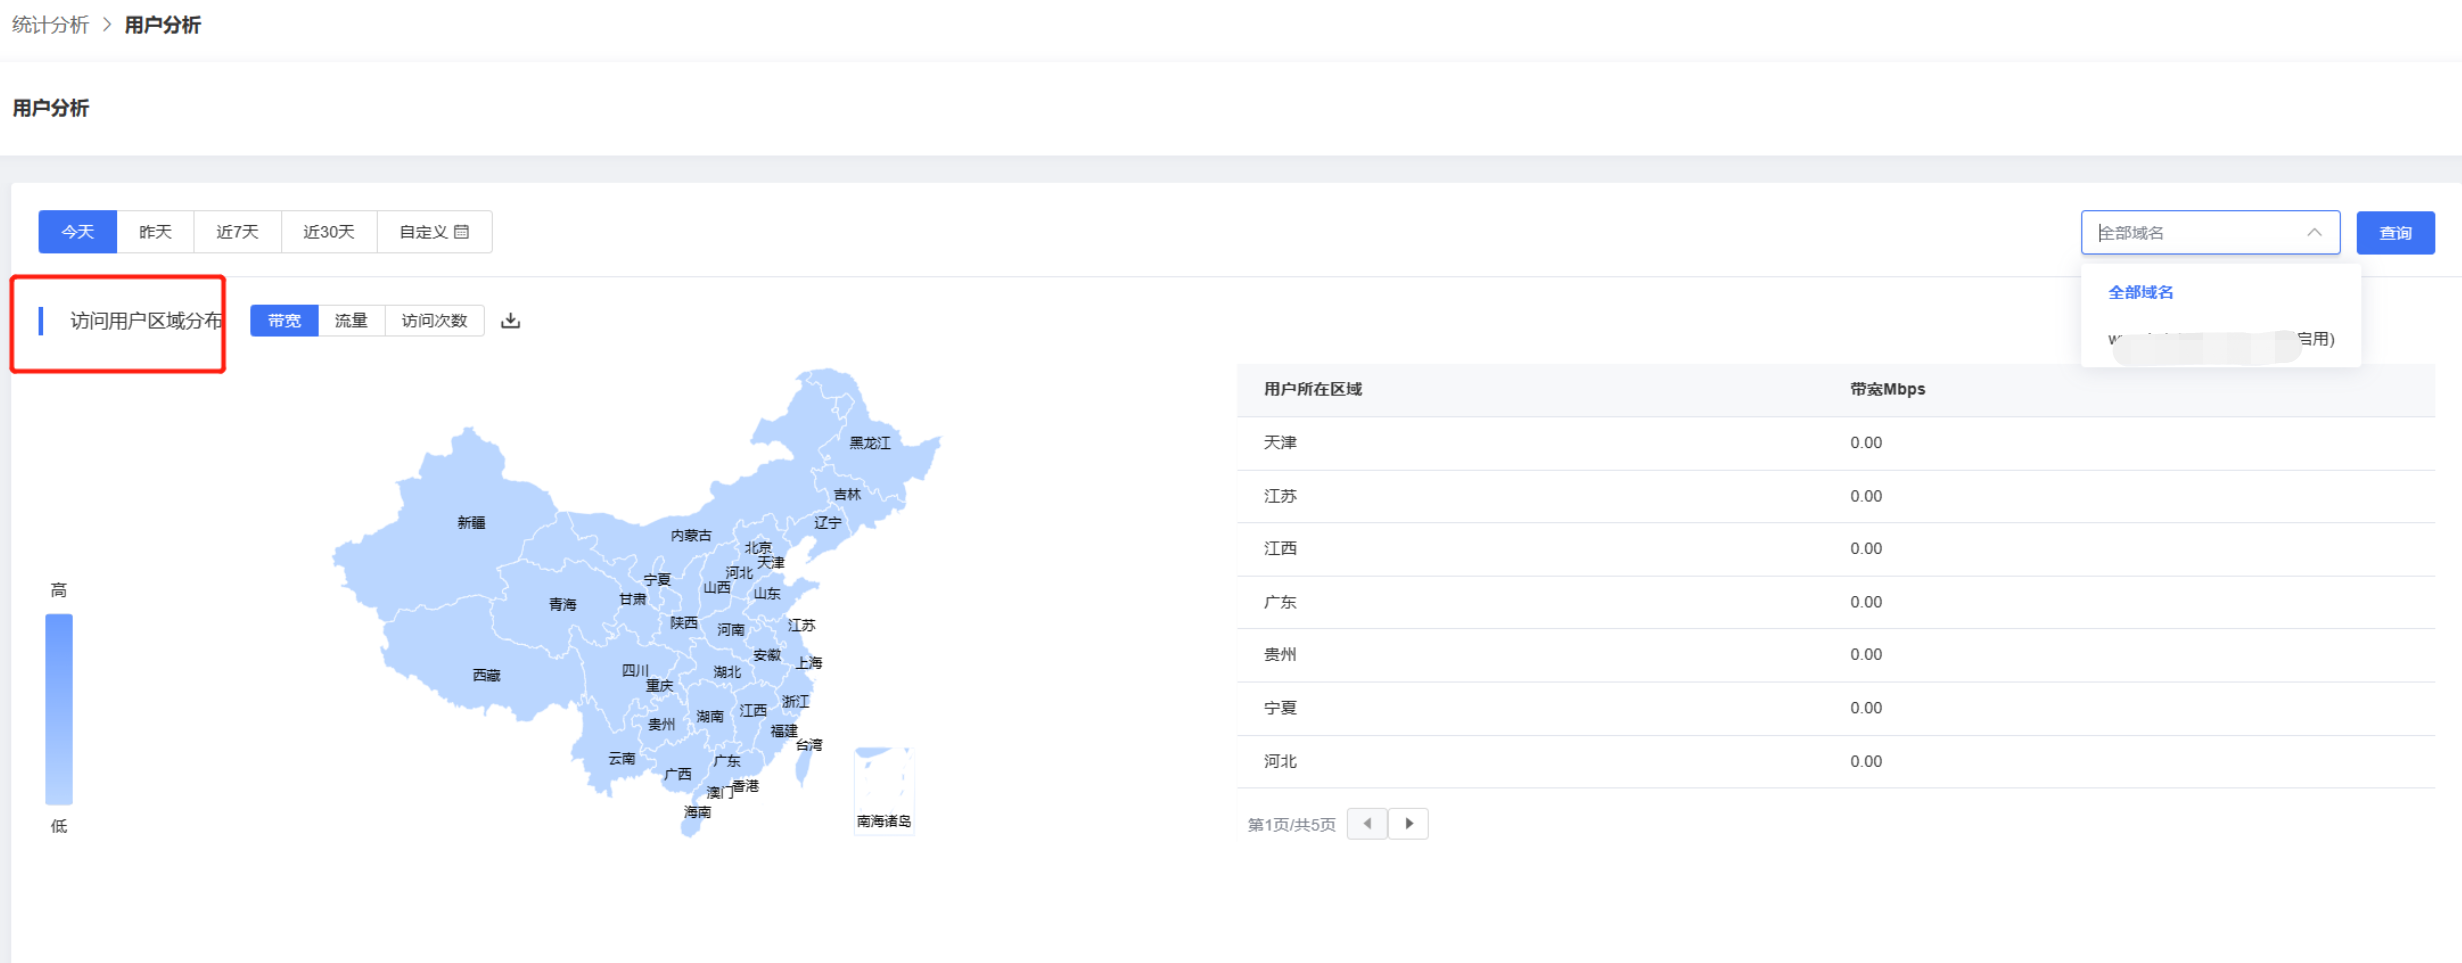Click the high-low legend gradient bar
This screenshot has height=963, width=2462.
pyautogui.click(x=59, y=709)
